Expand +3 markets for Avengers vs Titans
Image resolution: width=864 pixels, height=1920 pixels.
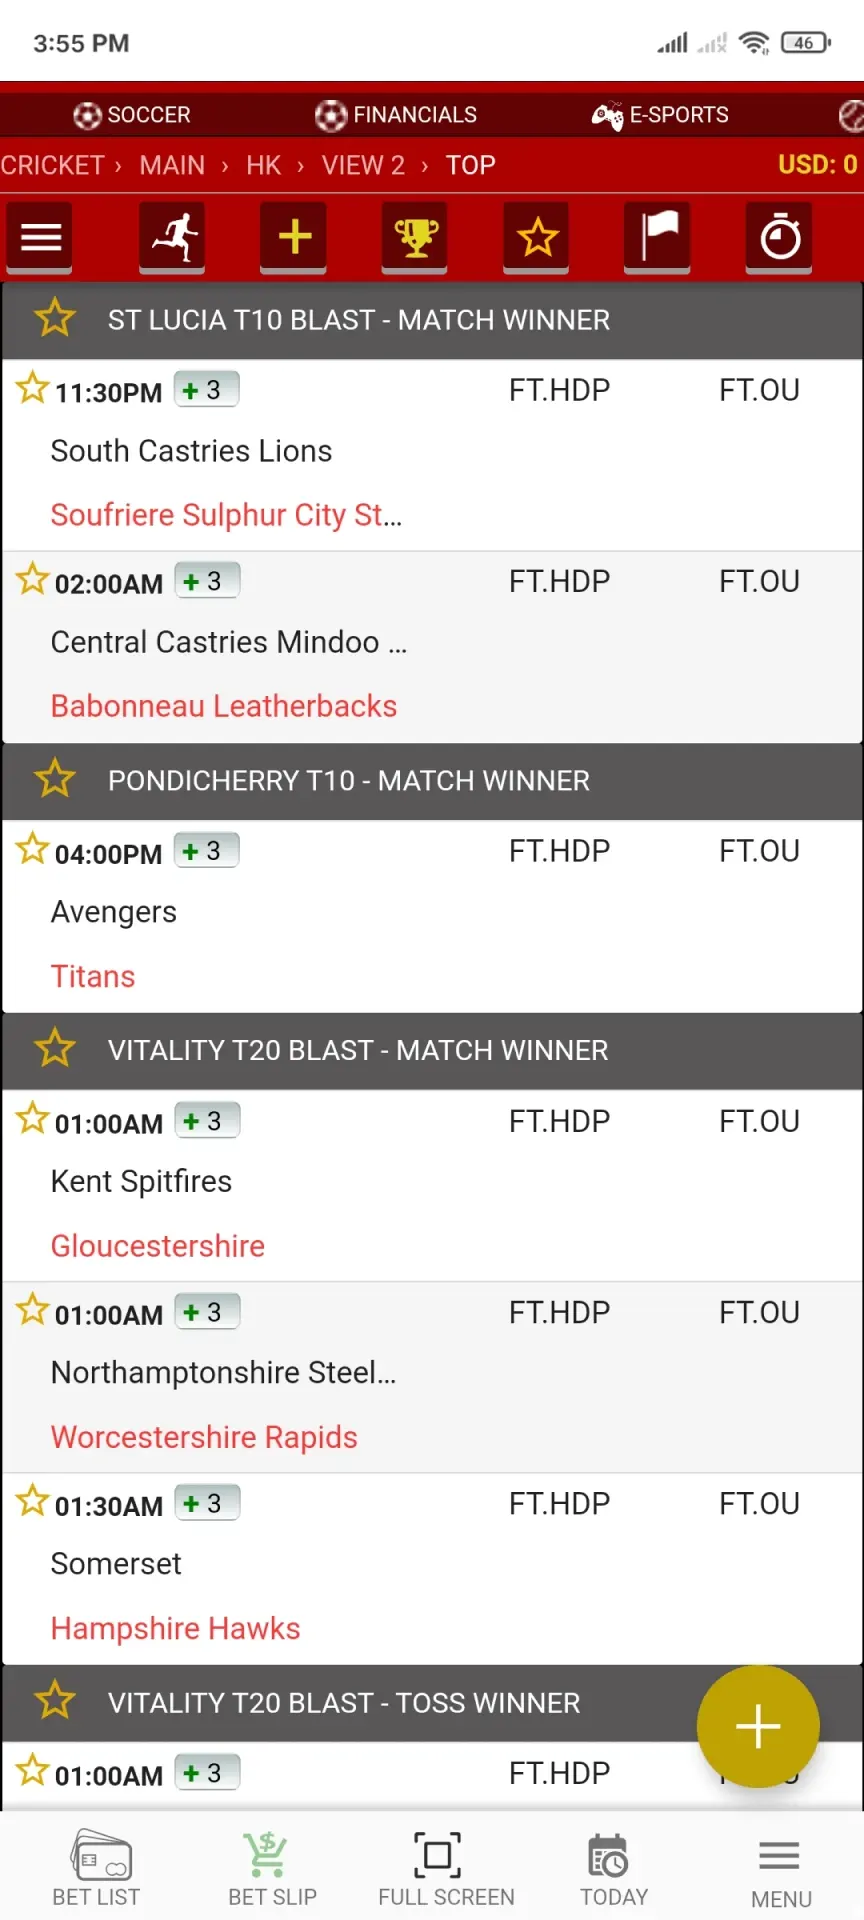click(x=206, y=849)
